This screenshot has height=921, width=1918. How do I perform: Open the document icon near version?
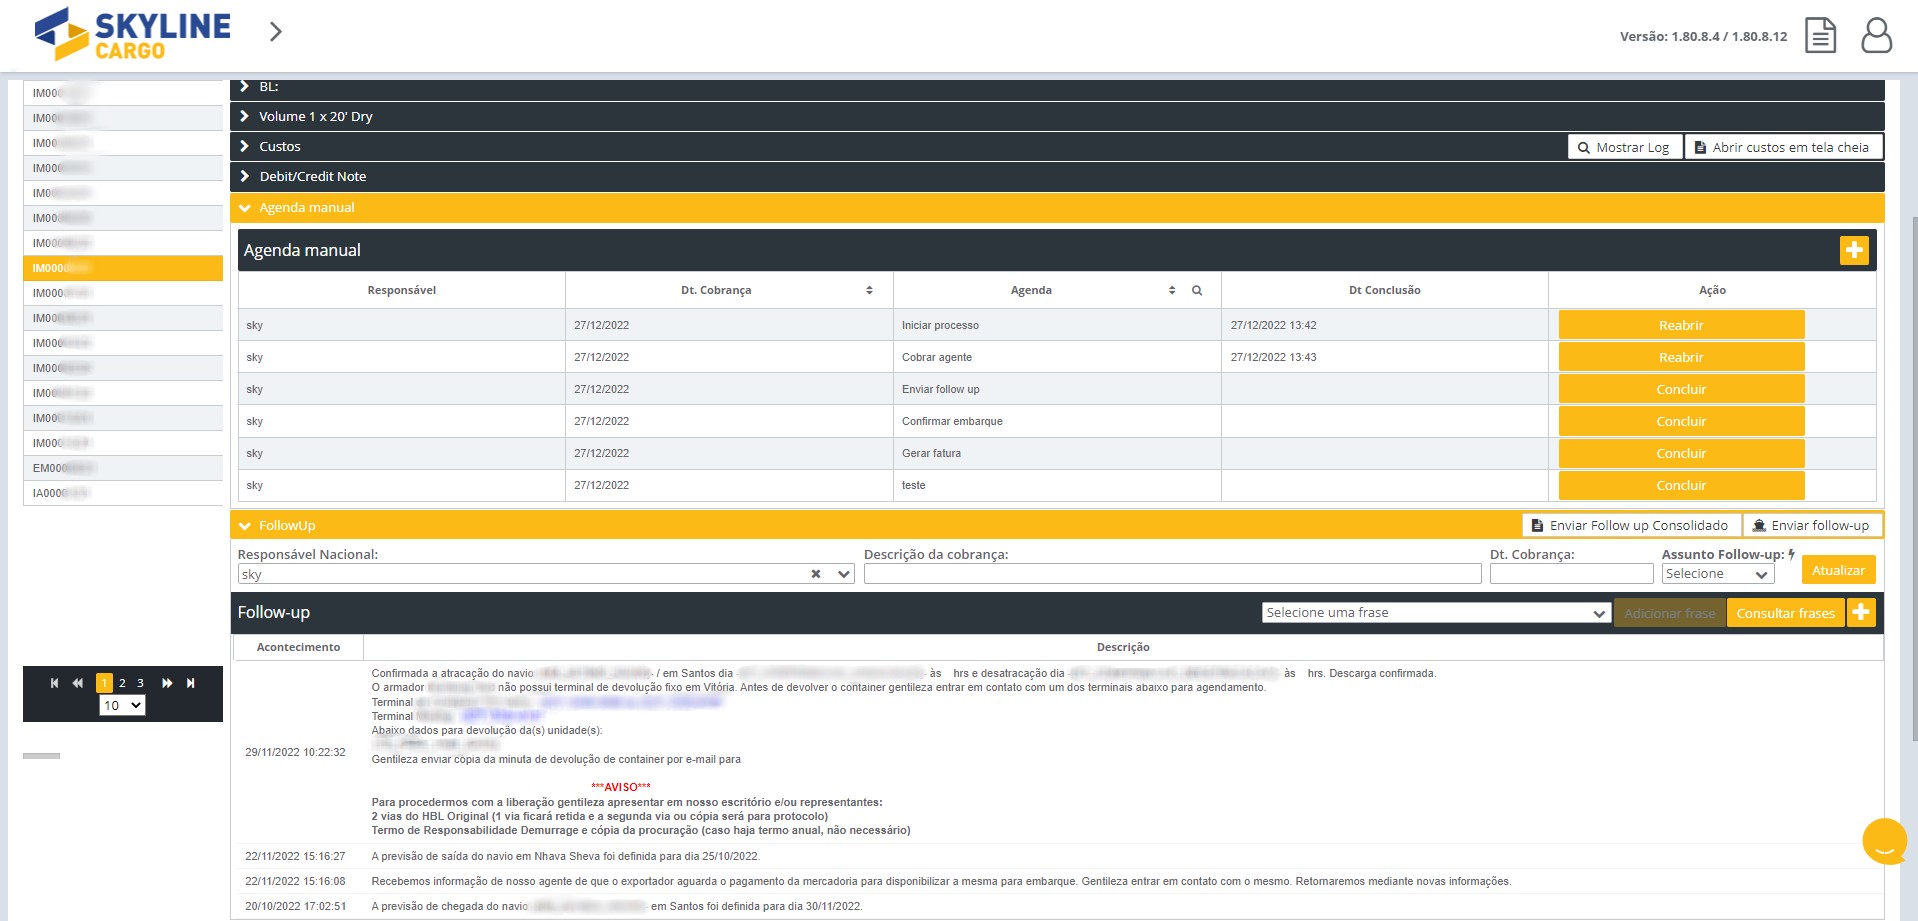click(1820, 35)
